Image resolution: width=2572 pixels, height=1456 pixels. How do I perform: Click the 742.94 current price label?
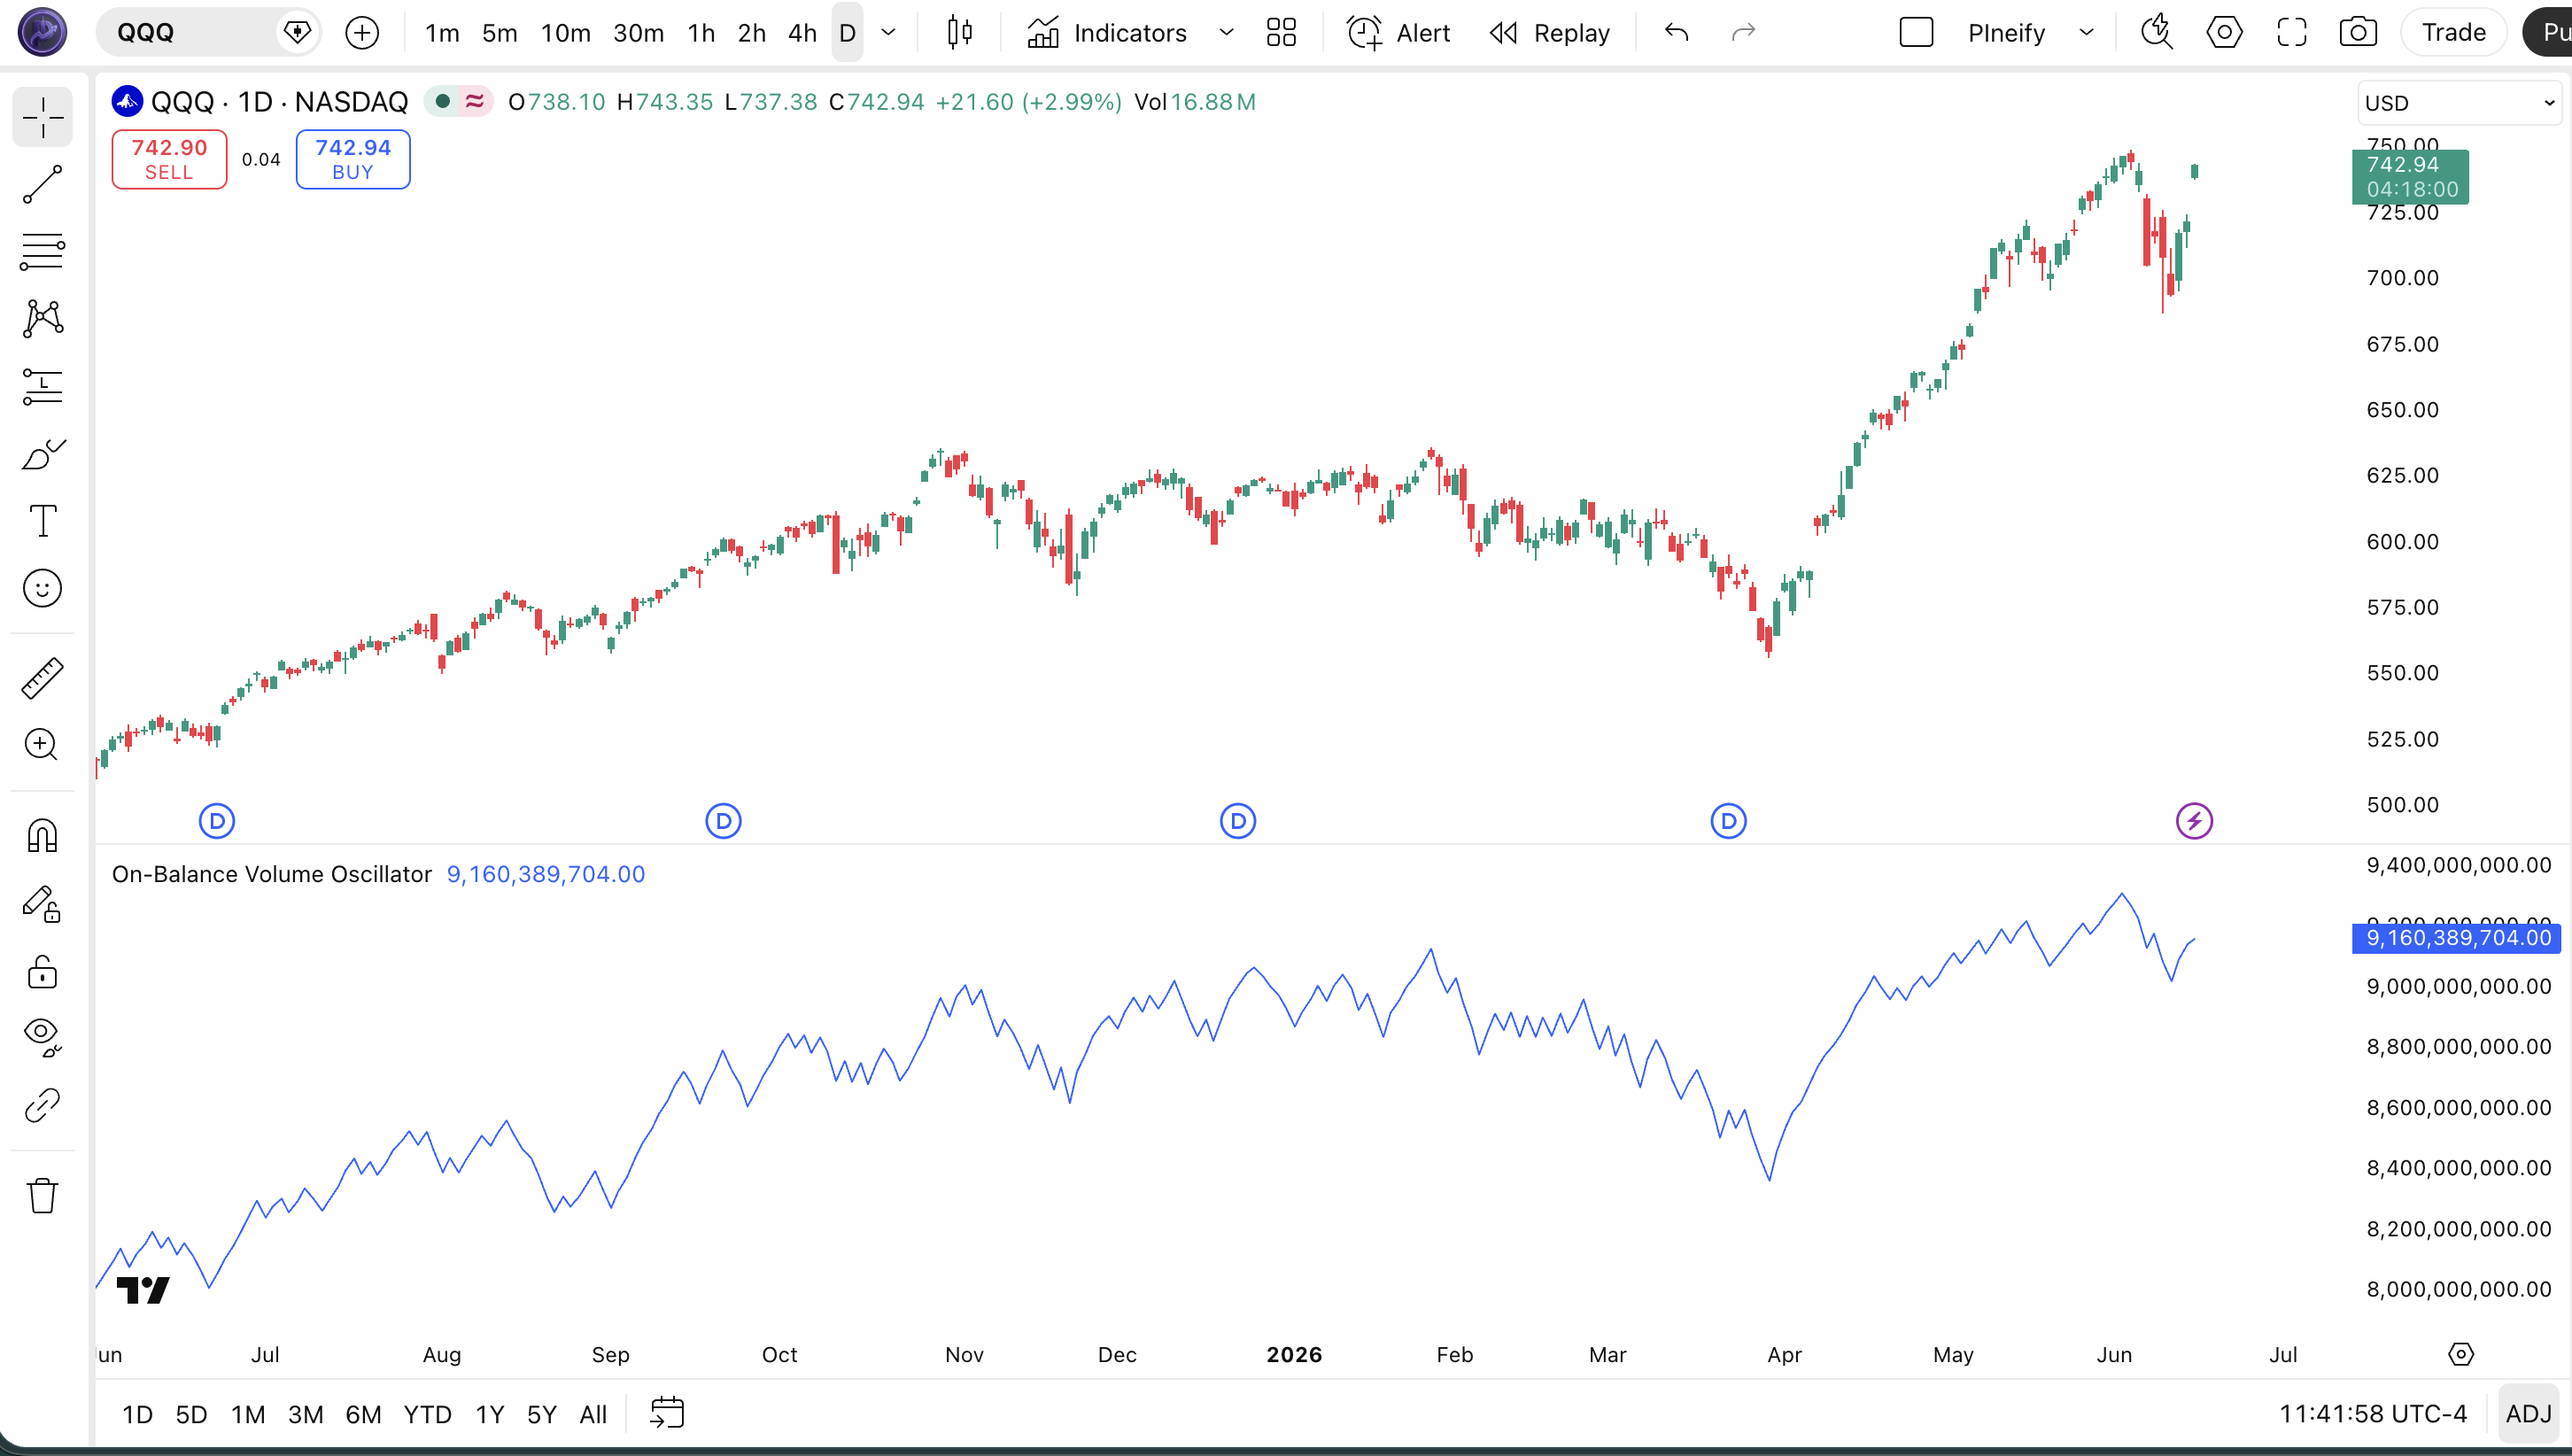[x=2410, y=177]
